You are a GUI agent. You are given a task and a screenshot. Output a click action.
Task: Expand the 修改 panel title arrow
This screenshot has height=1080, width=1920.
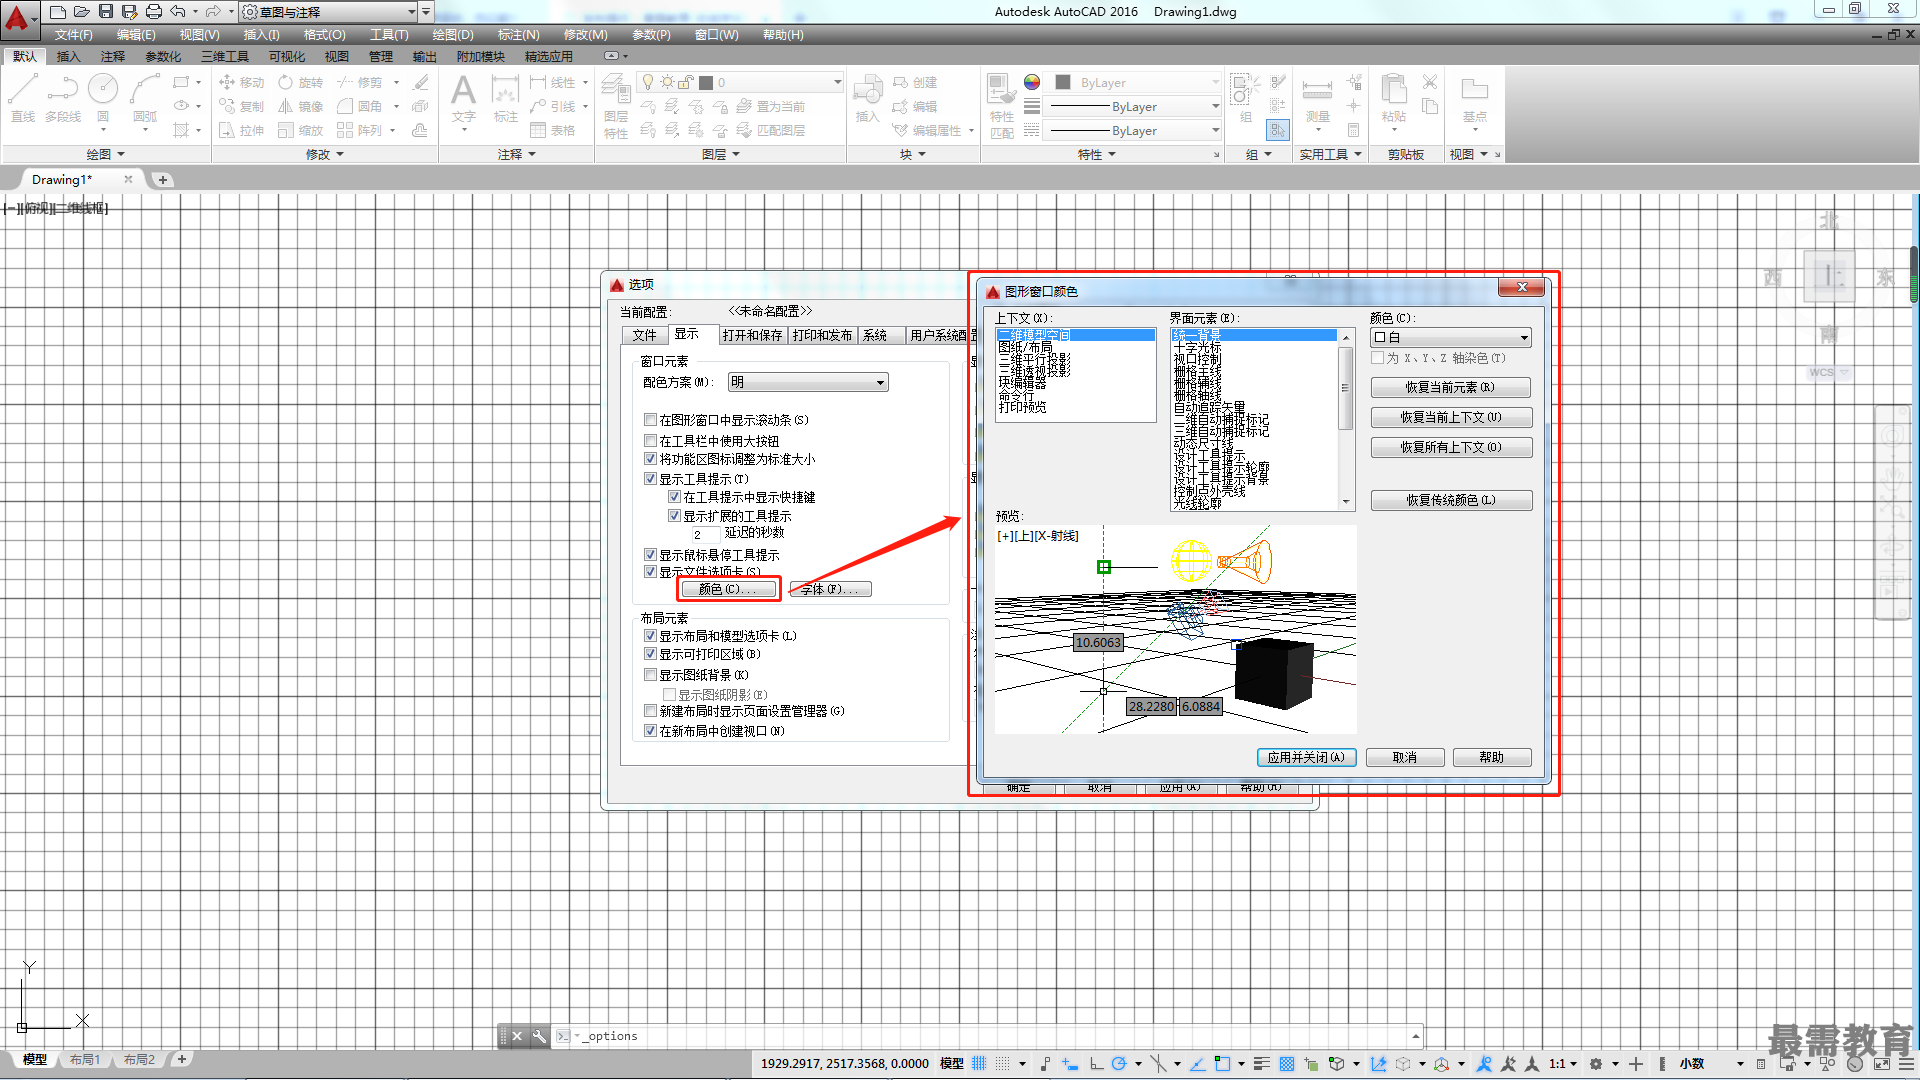click(x=339, y=154)
